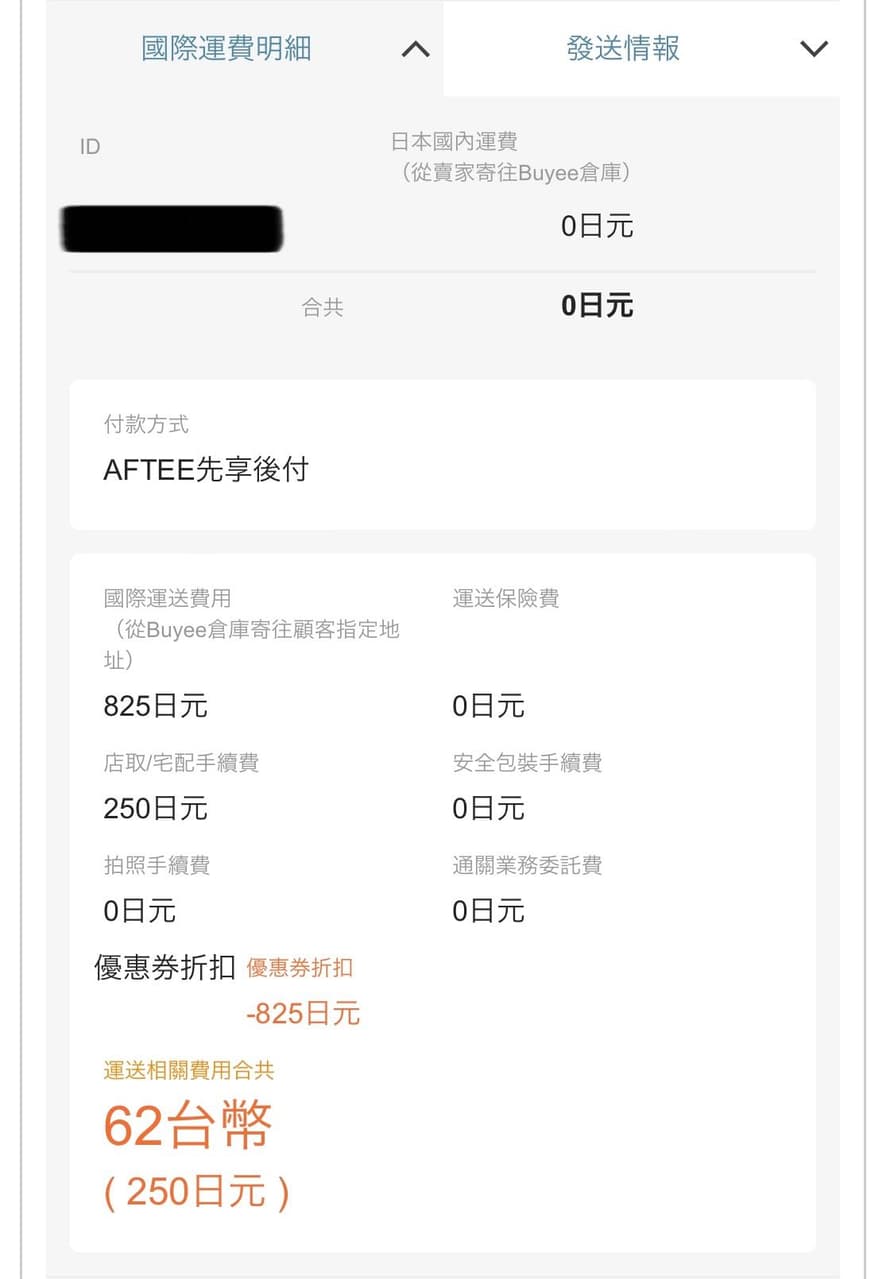Image resolution: width=890 pixels, height=1279 pixels.
Task: Click the 付款方式 label
Action: (146, 424)
